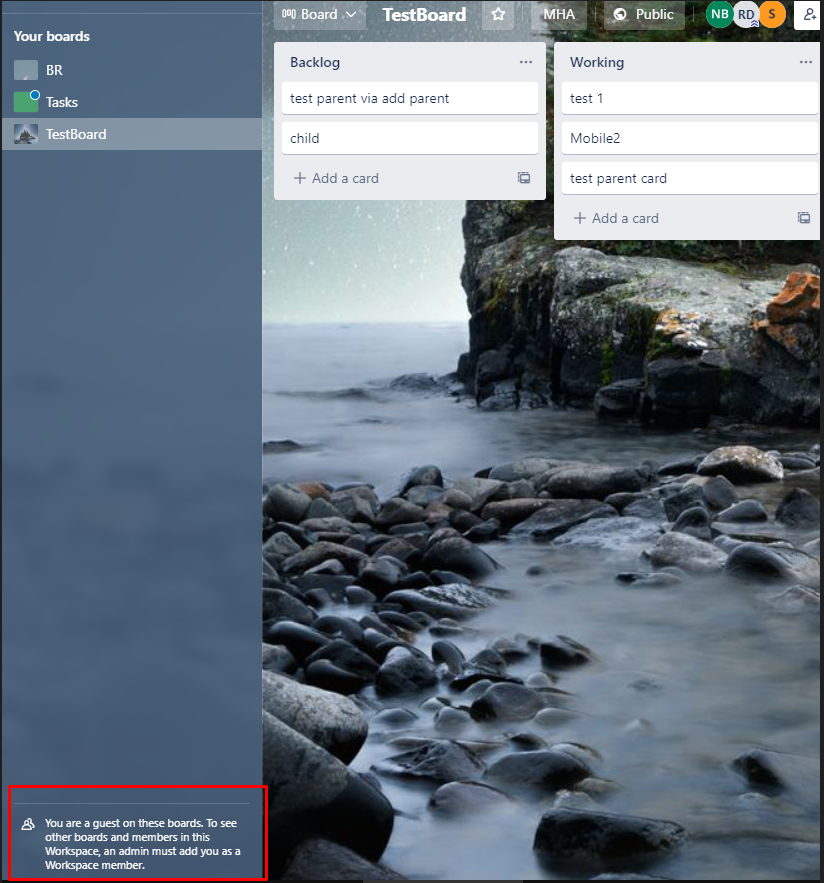Click the TestBoard title to rename
This screenshot has height=883, width=824.
pos(424,15)
